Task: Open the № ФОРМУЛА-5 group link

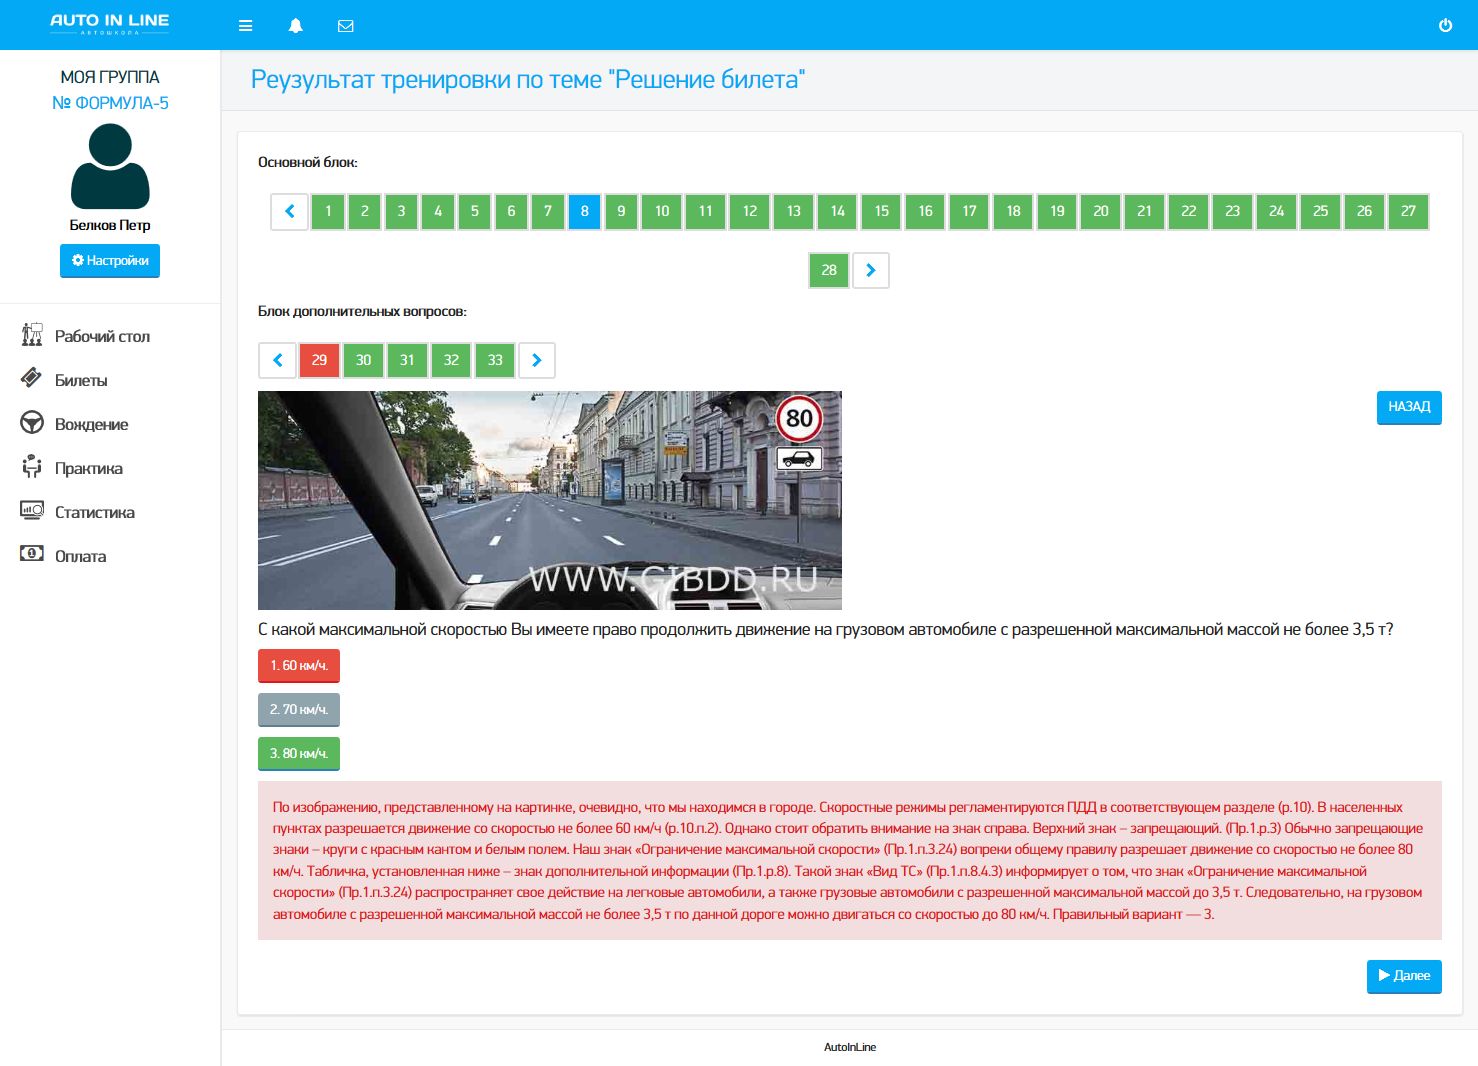Action: 110,103
